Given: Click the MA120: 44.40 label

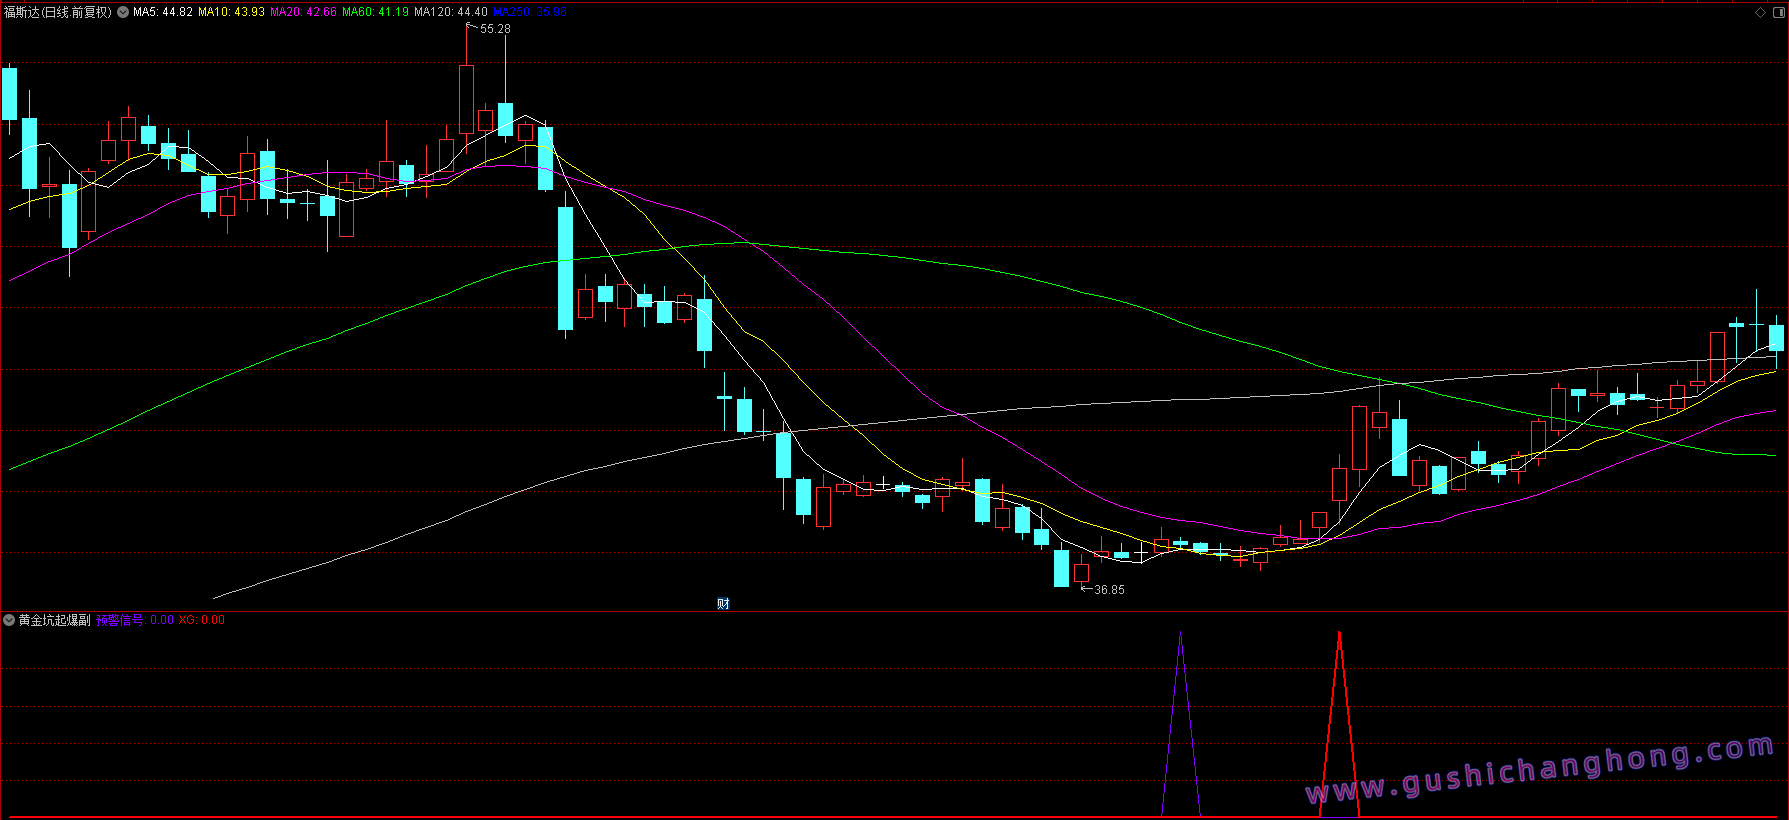Looking at the screenshot, I should pyautogui.click(x=451, y=12).
